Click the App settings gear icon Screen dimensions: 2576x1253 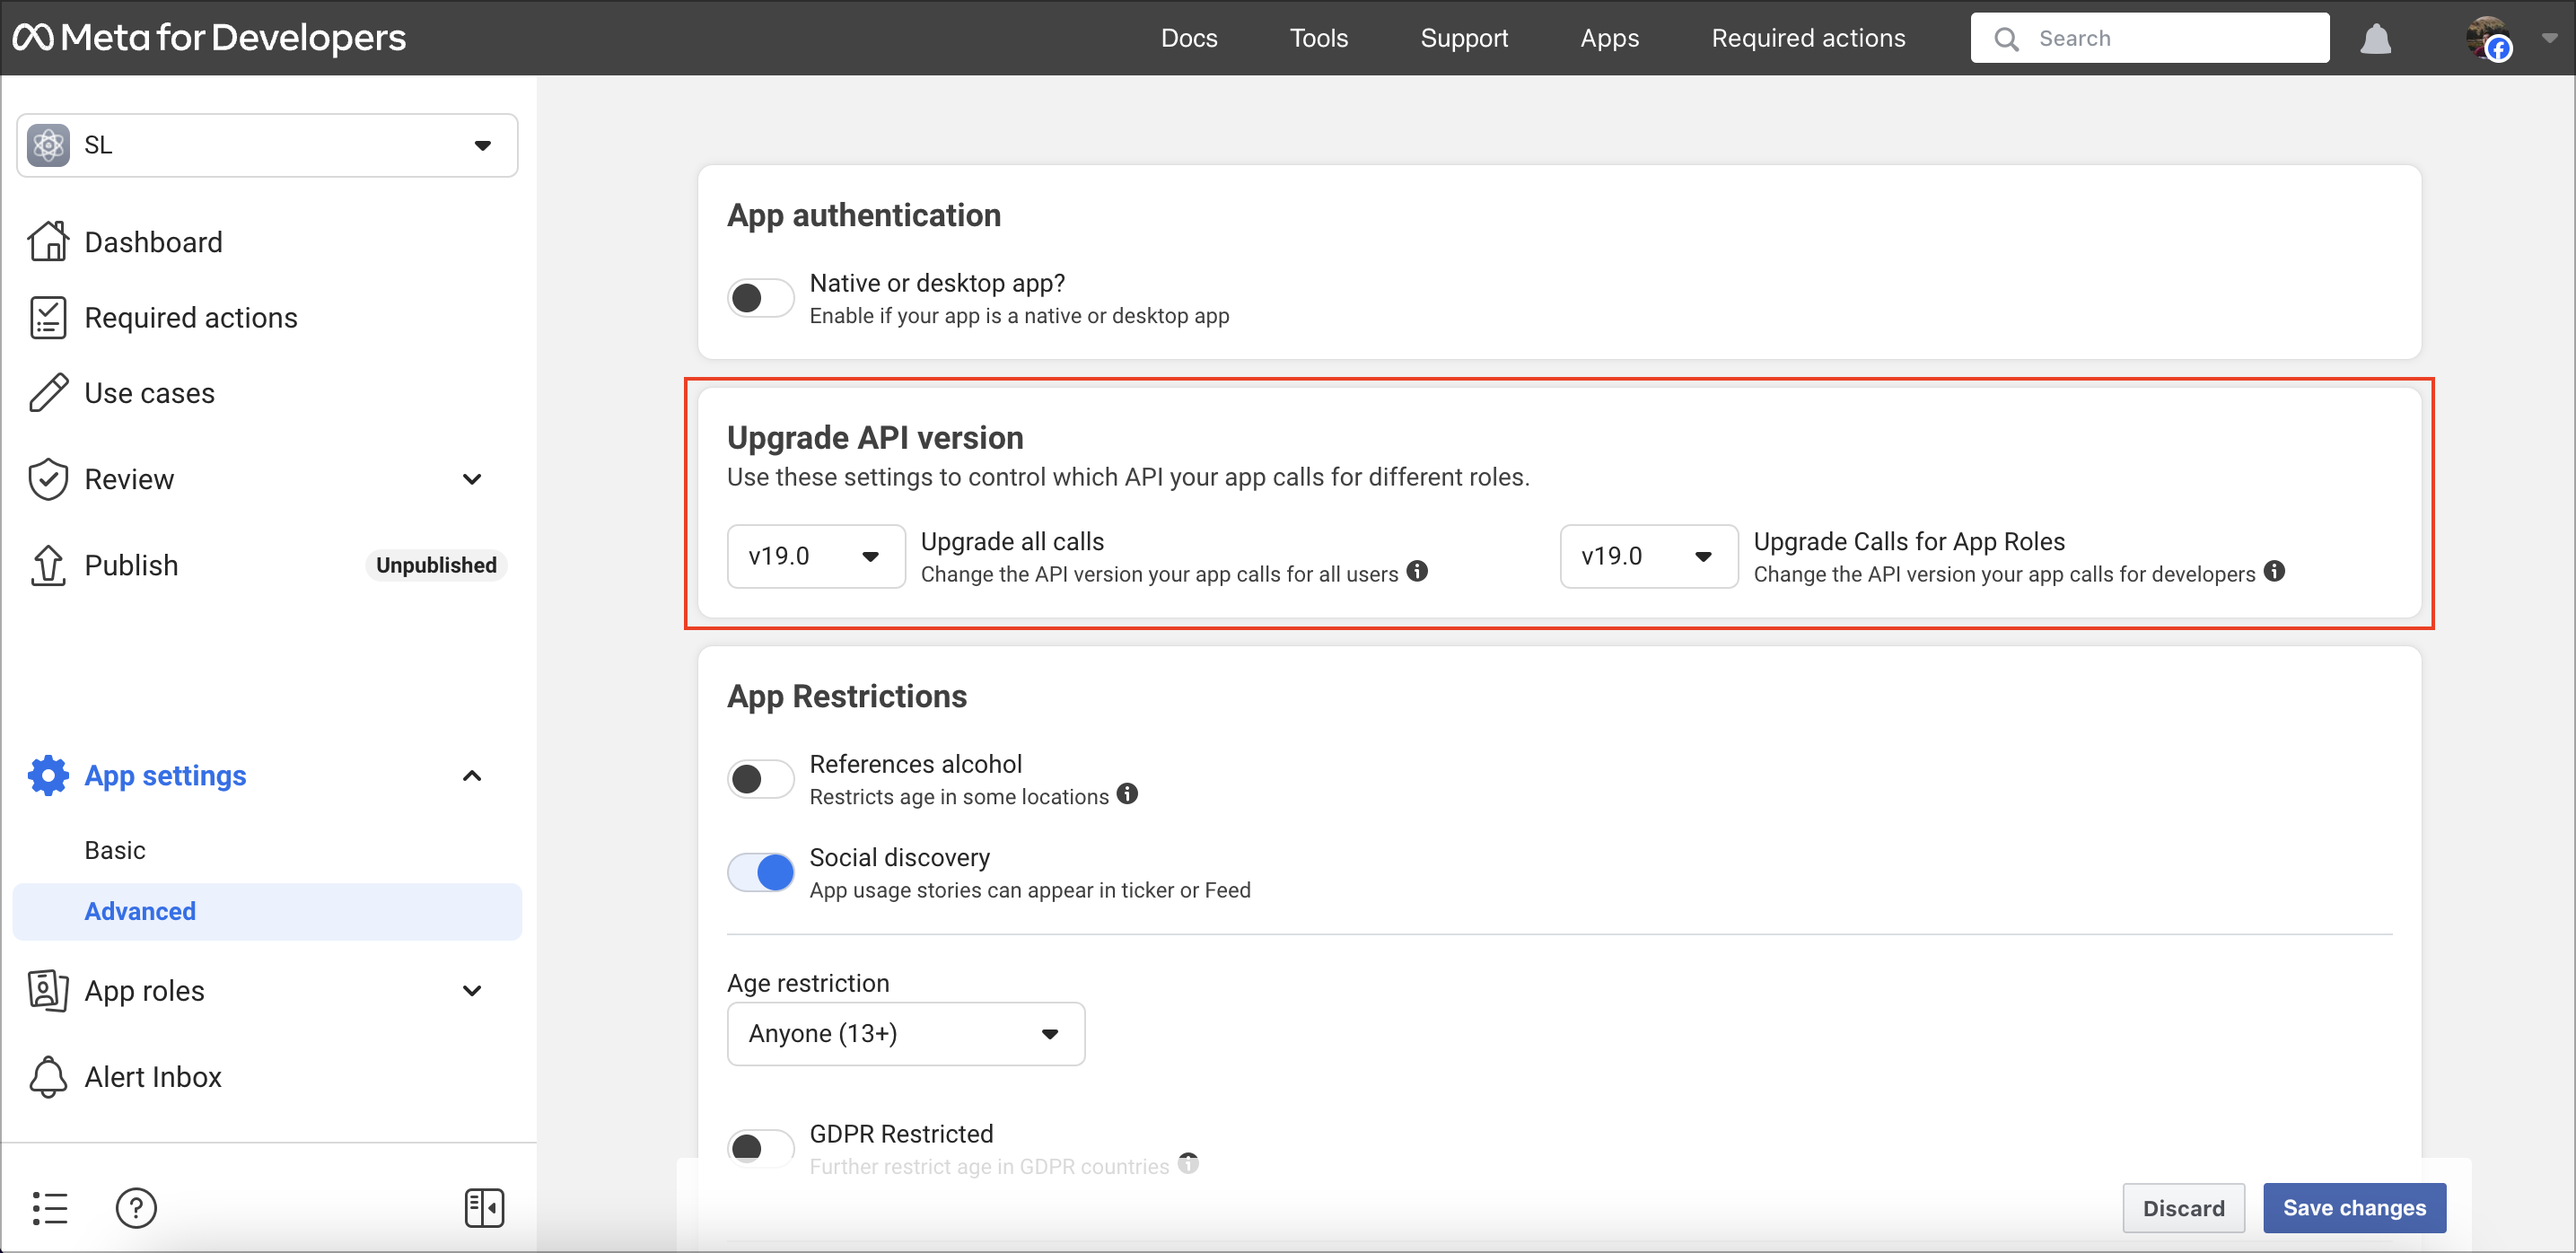[x=48, y=775]
